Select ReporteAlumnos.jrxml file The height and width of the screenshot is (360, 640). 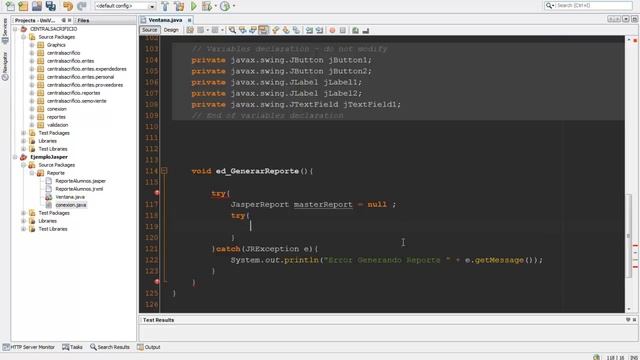tap(79, 189)
